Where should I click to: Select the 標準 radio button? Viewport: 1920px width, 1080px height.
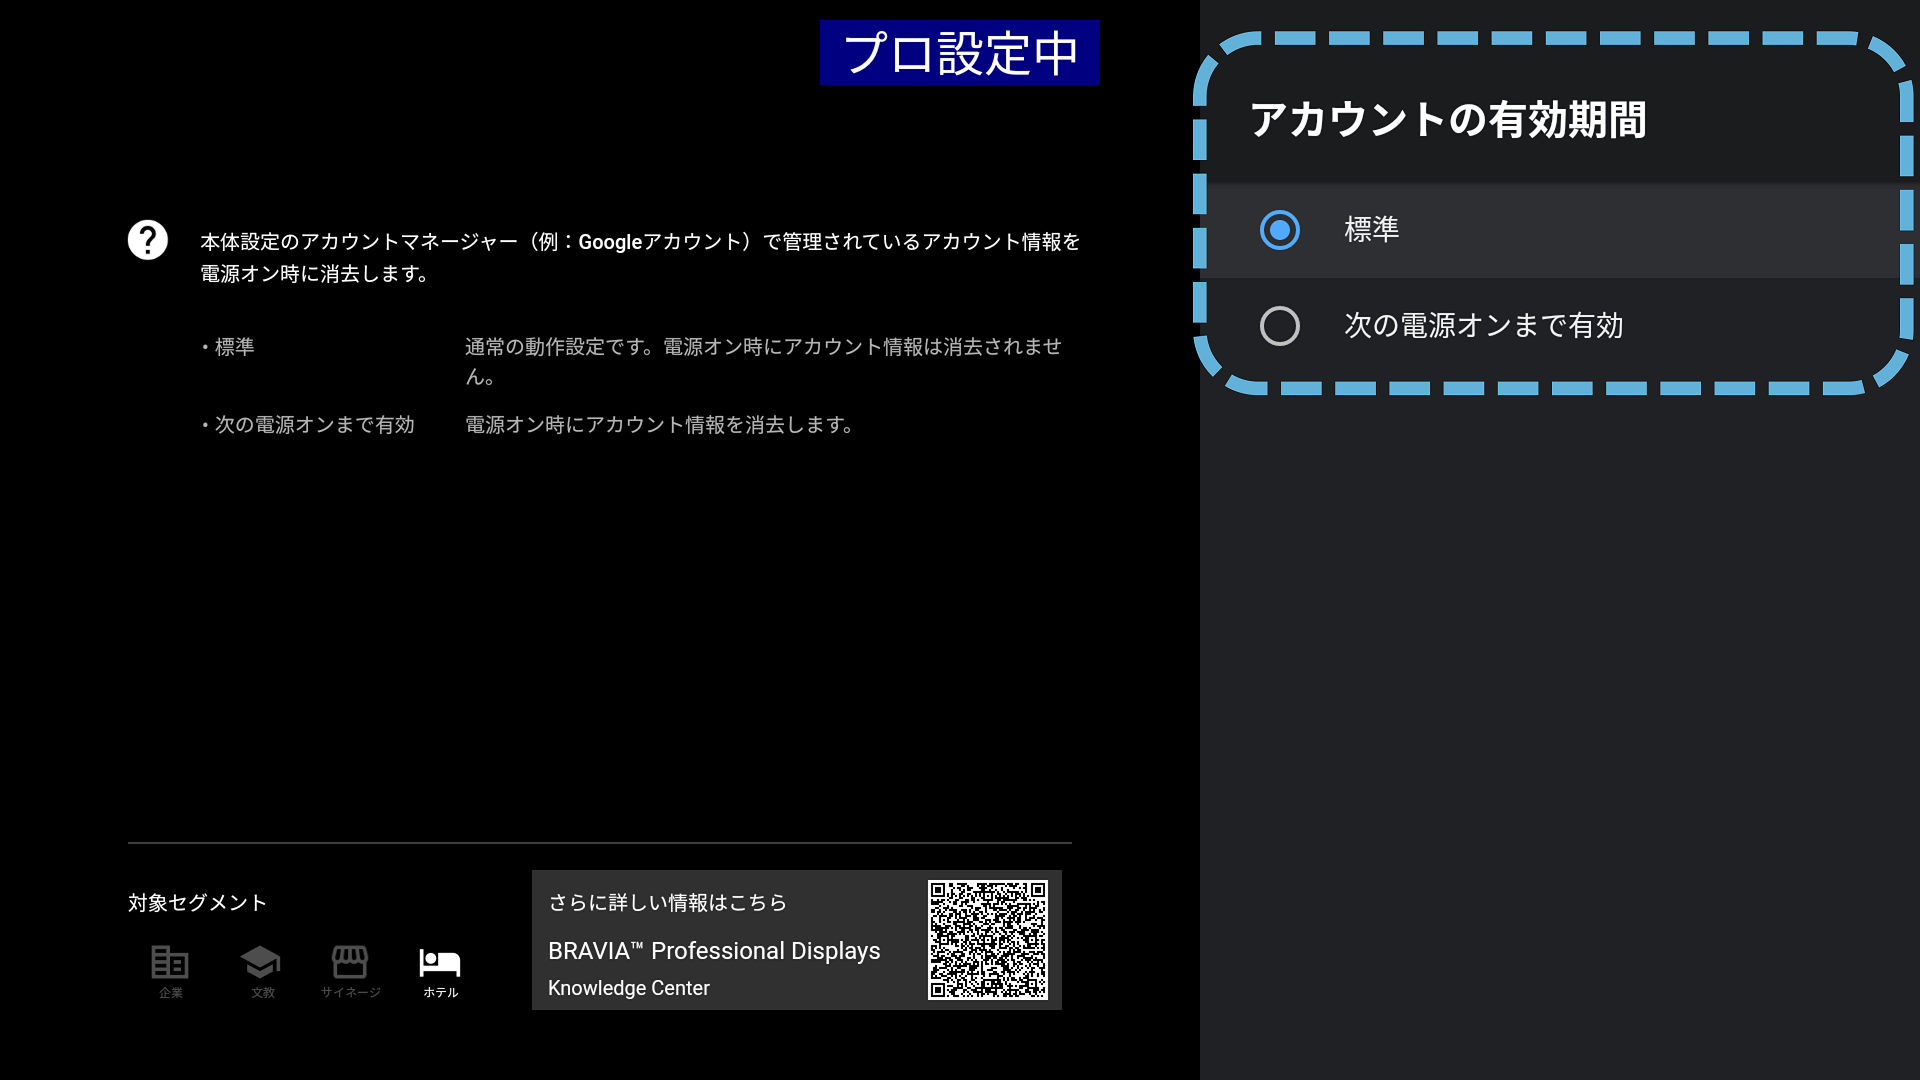click(x=1279, y=230)
